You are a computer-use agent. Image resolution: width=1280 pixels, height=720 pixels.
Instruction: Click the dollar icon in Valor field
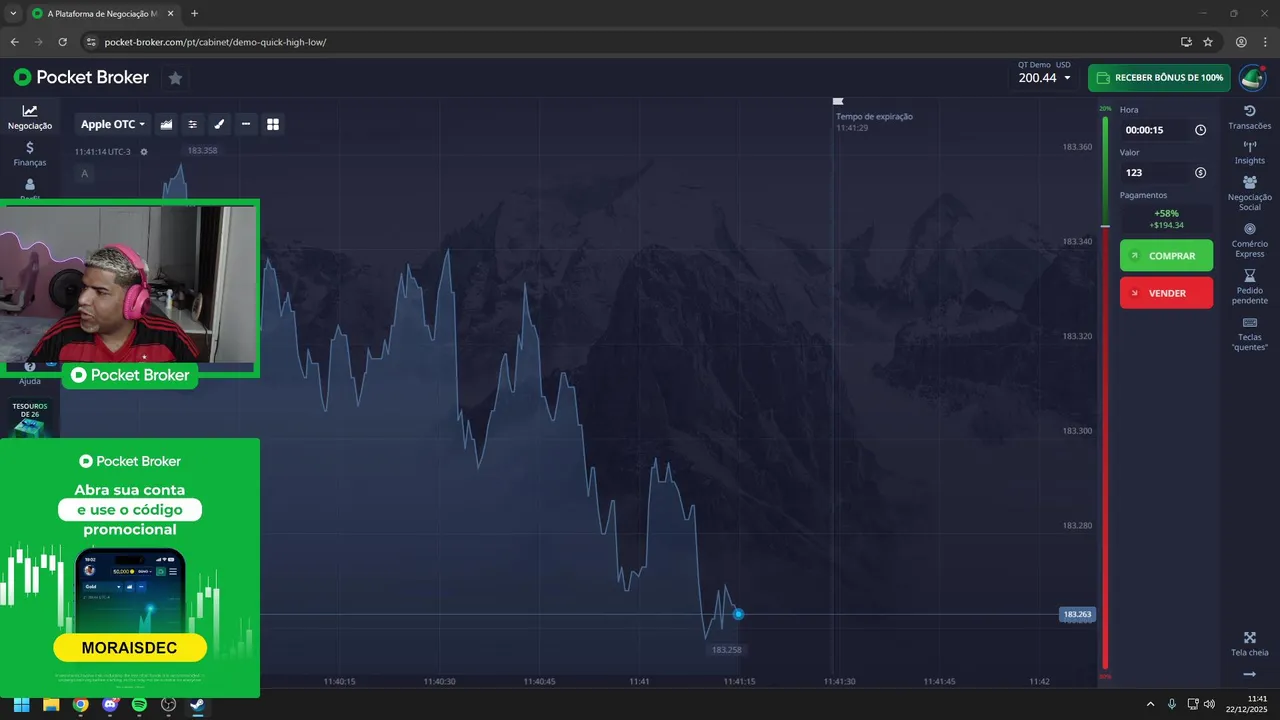click(x=1200, y=172)
